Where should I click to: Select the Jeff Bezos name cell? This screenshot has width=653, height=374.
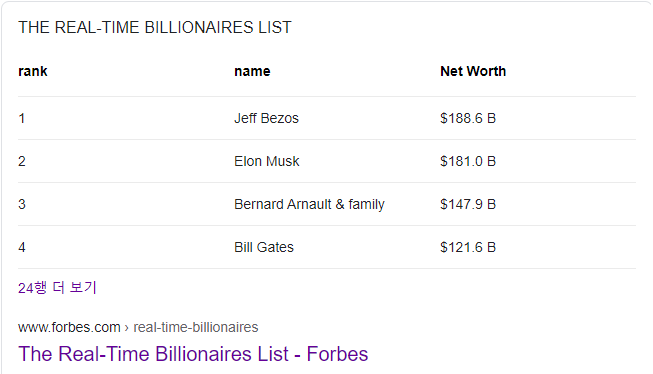(x=266, y=118)
